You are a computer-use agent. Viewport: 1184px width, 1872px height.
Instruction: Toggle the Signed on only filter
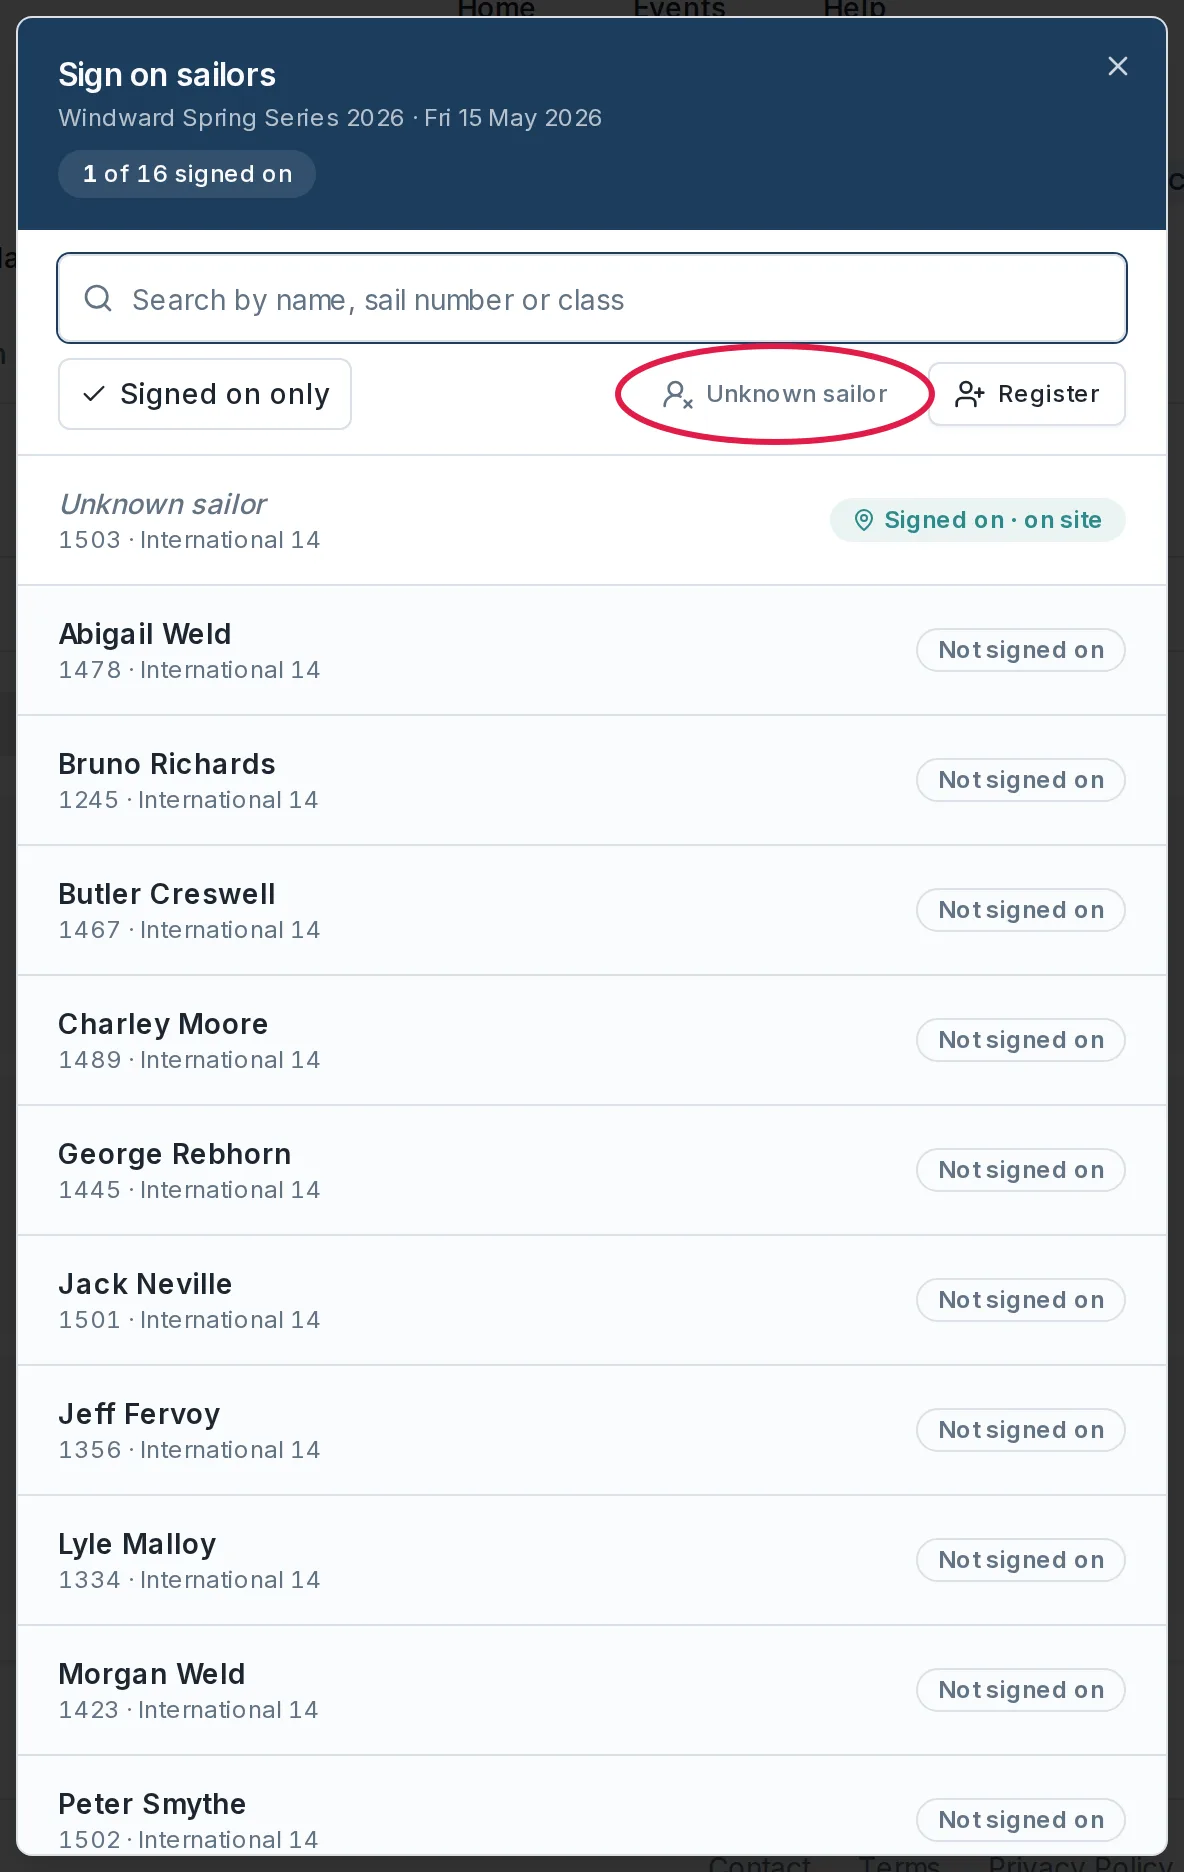click(x=205, y=394)
